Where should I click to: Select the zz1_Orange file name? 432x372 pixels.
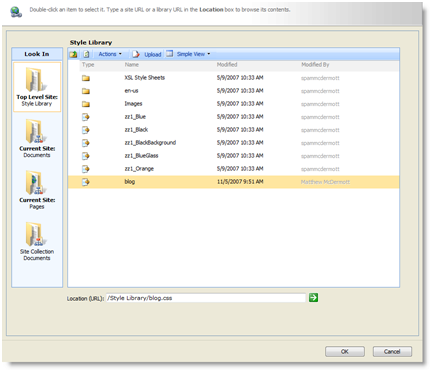(139, 169)
